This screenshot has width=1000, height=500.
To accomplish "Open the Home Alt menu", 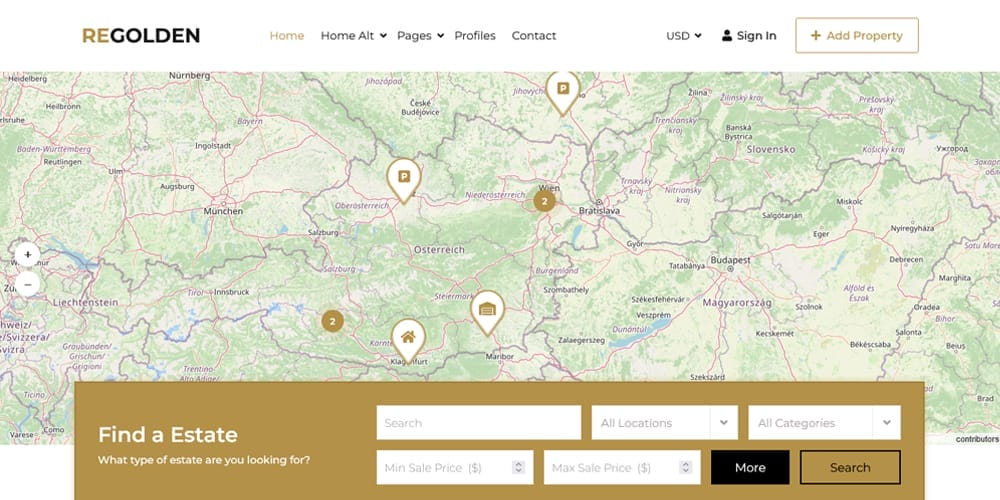I will (x=353, y=36).
